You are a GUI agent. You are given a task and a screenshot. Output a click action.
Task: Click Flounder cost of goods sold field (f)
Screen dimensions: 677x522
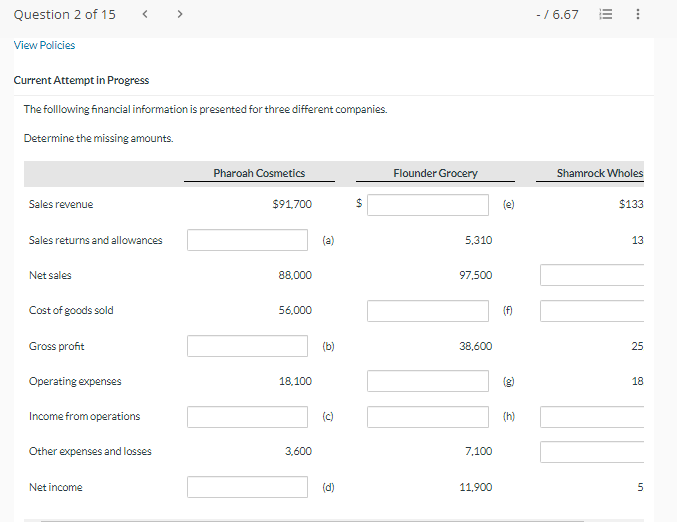click(427, 310)
